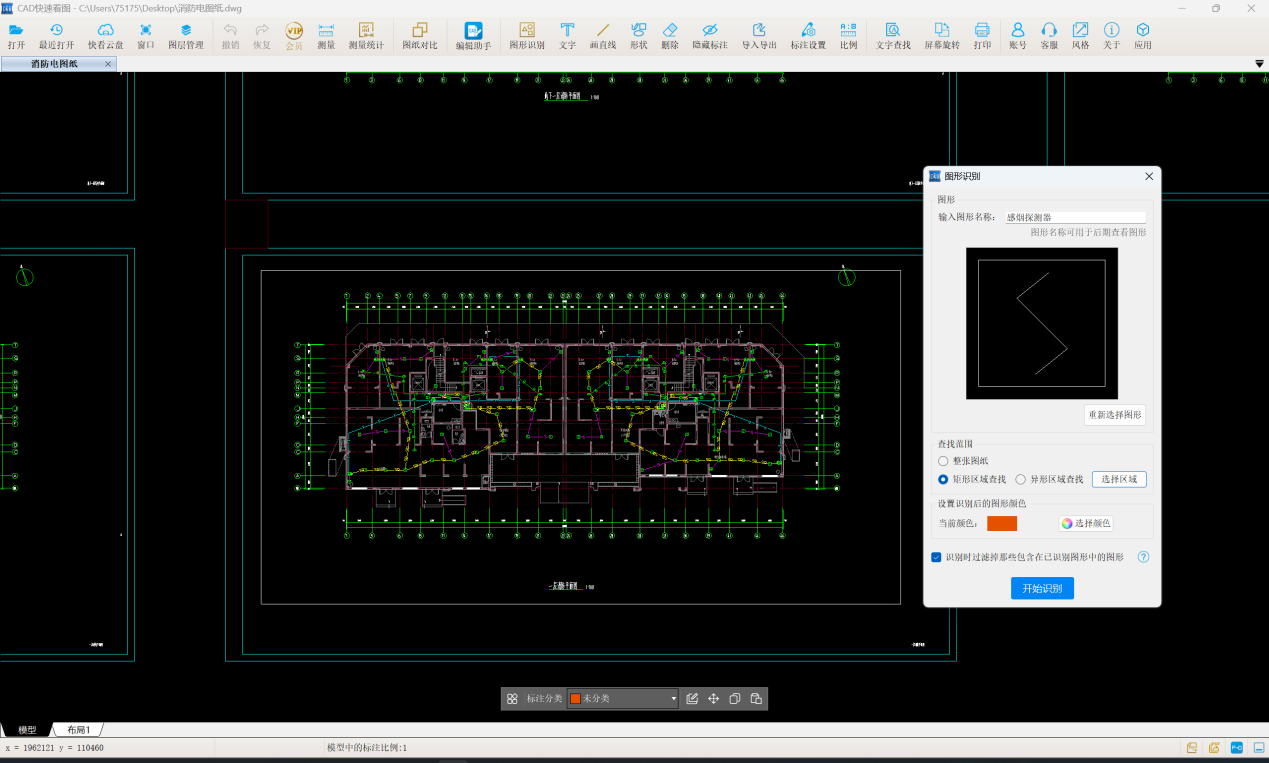This screenshot has height=763, width=1269.
Task: Switch to the 布局1 layout tab
Action: (78, 730)
